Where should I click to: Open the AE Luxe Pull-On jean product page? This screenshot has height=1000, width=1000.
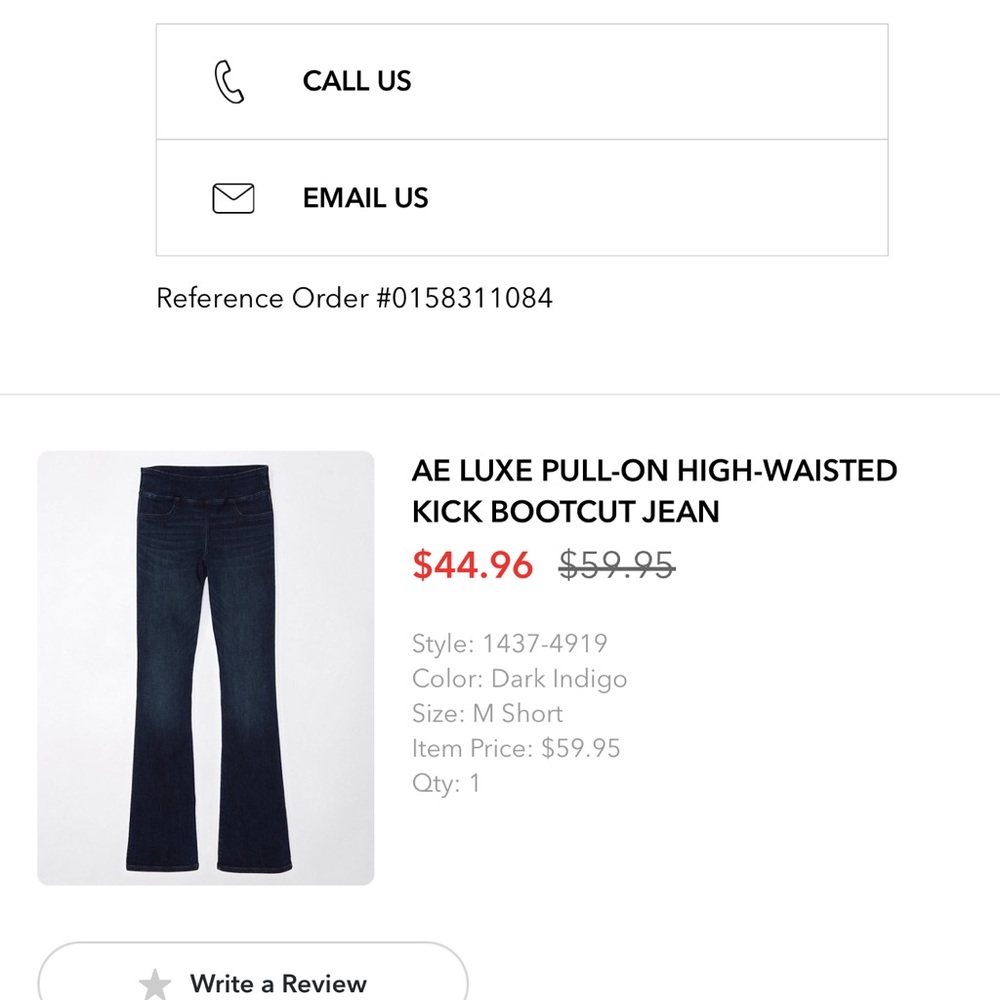point(655,490)
